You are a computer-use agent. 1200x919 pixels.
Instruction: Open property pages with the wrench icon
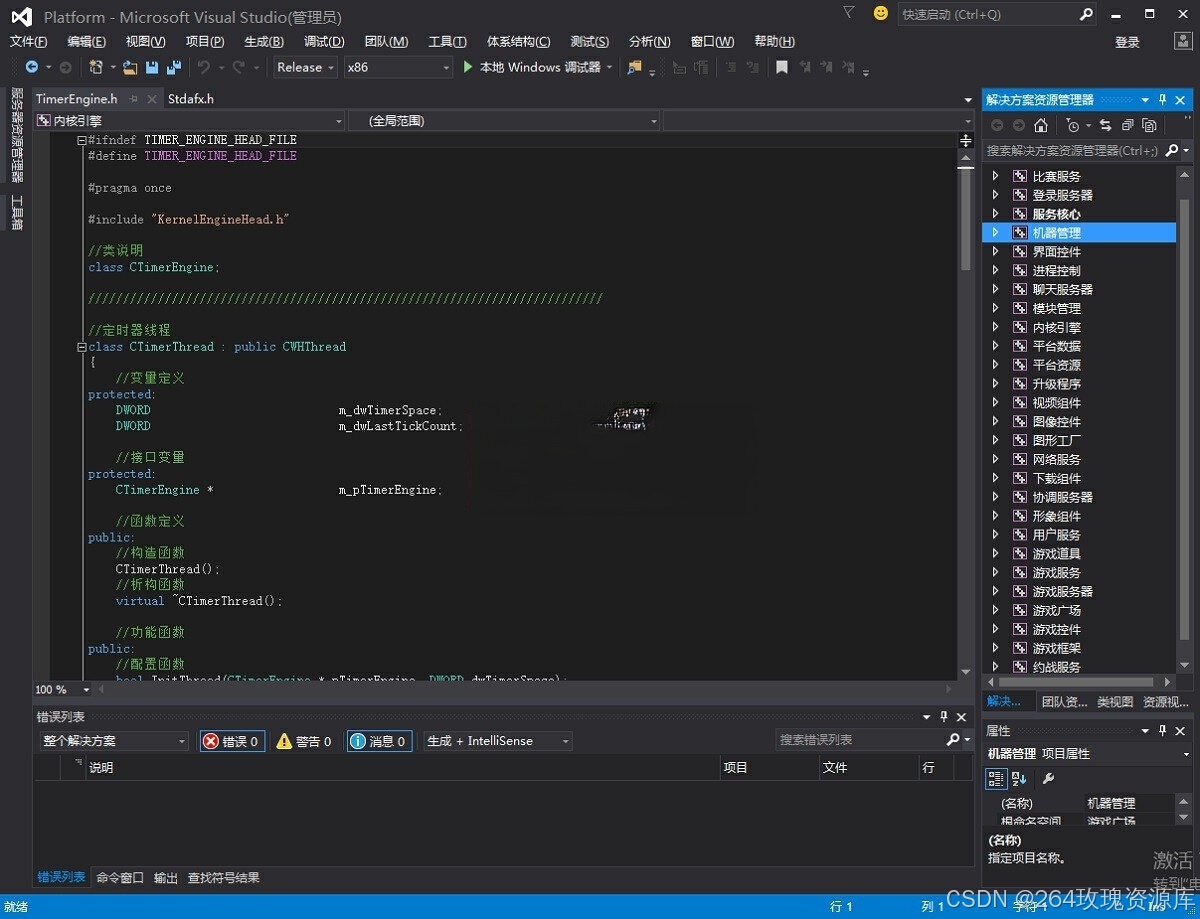tap(1048, 778)
